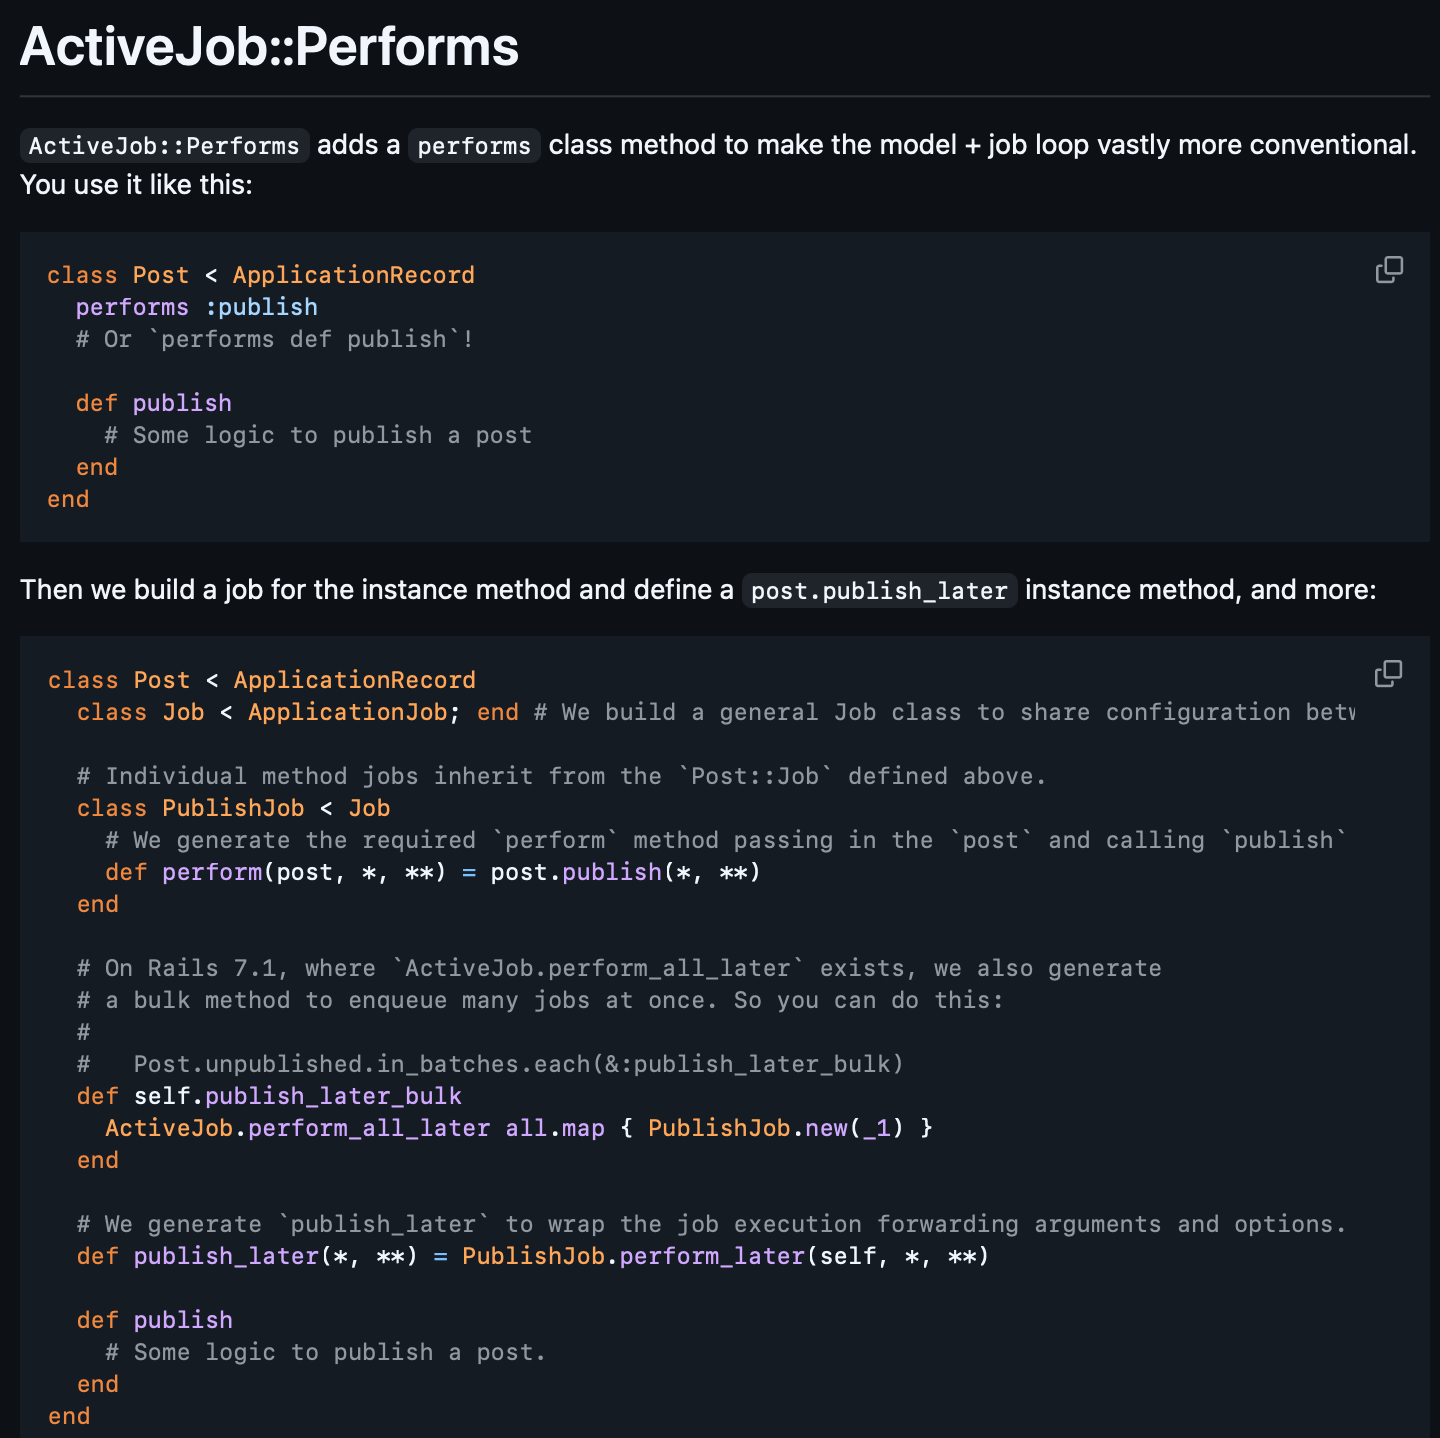Click the 'Or performs def publish' comment
Screen dimensions: 1440x1438
click(275, 339)
